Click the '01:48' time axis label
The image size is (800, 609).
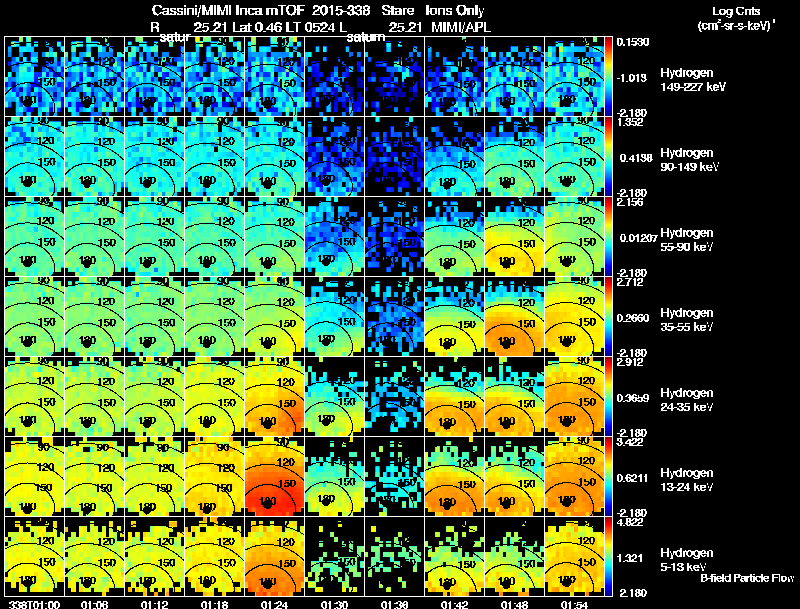[x=514, y=605]
